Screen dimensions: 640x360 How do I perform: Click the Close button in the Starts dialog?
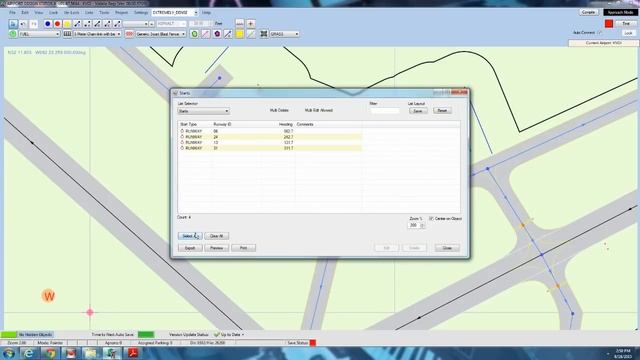tap(447, 248)
